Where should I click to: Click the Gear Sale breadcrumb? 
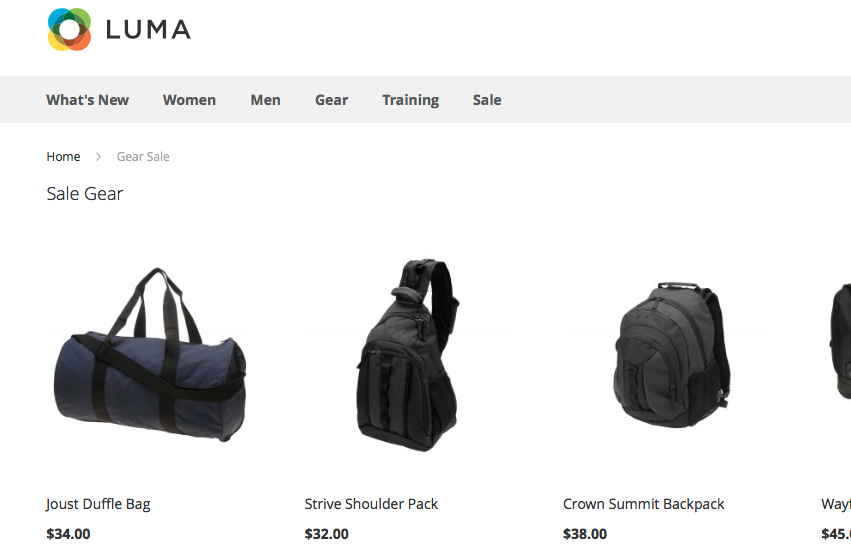[143, 156]
